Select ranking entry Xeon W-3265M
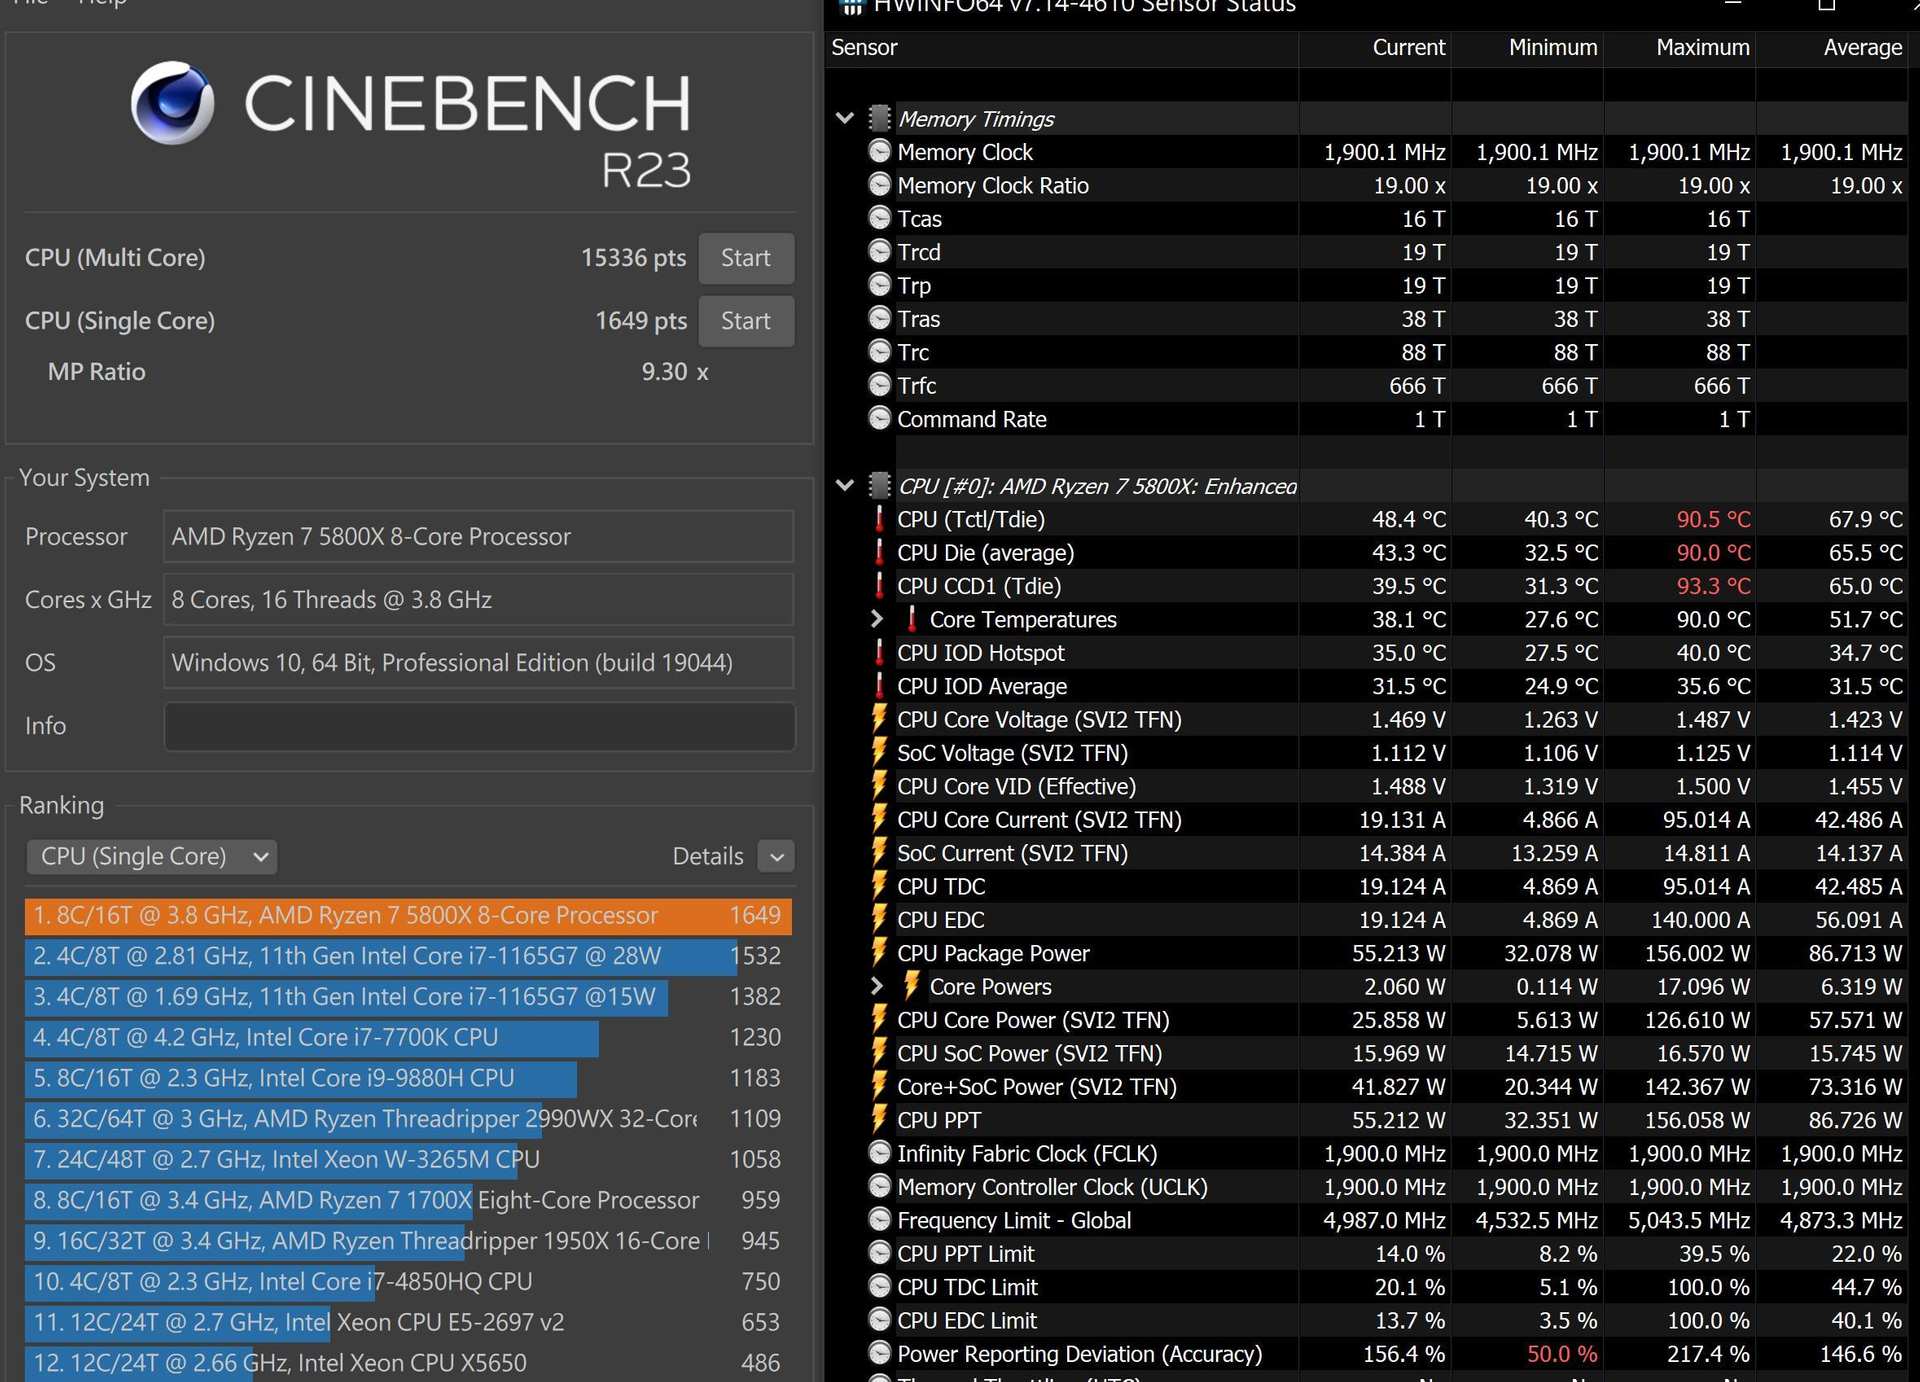Viewport: 1920px width, 1382px height. pyautogui.click(x=408, y=1160)
